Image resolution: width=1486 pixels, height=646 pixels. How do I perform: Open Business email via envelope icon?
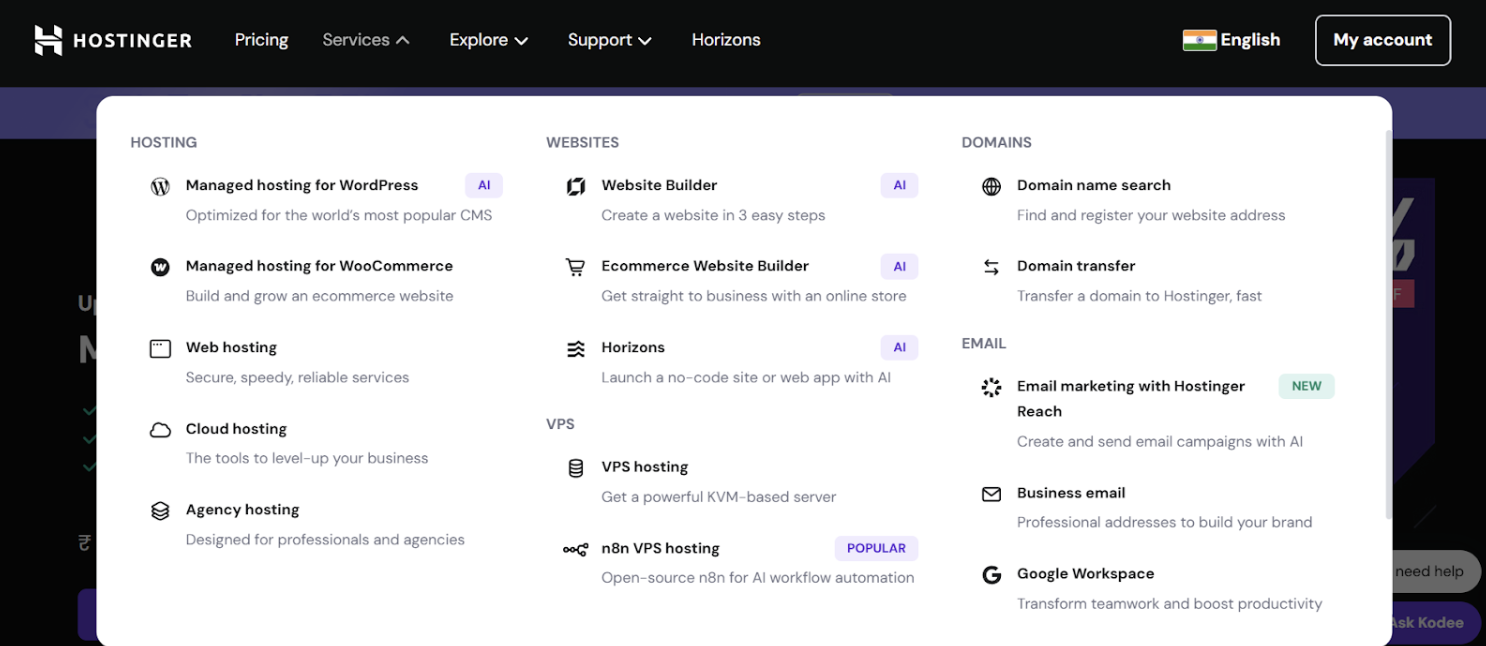click(991, 493)
